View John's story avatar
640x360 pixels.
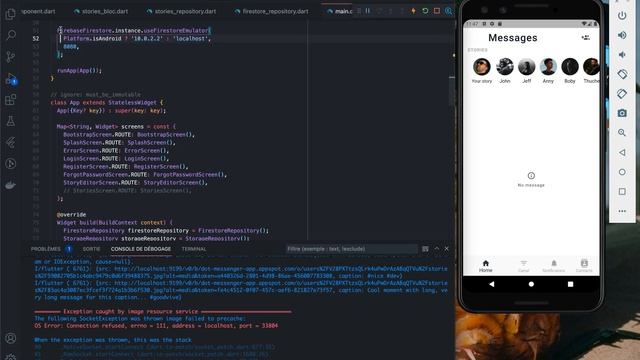(x=505, y=67)
